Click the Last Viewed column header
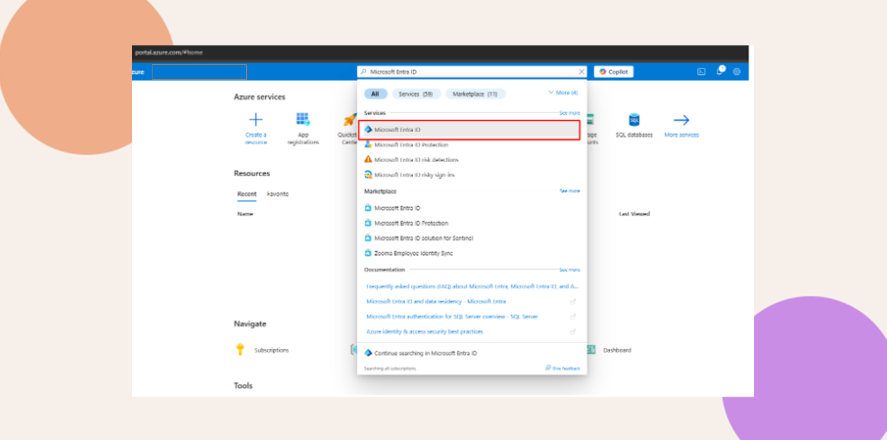Image resolution: width=887 pixels, height=440 pixels. coord(634,214)
